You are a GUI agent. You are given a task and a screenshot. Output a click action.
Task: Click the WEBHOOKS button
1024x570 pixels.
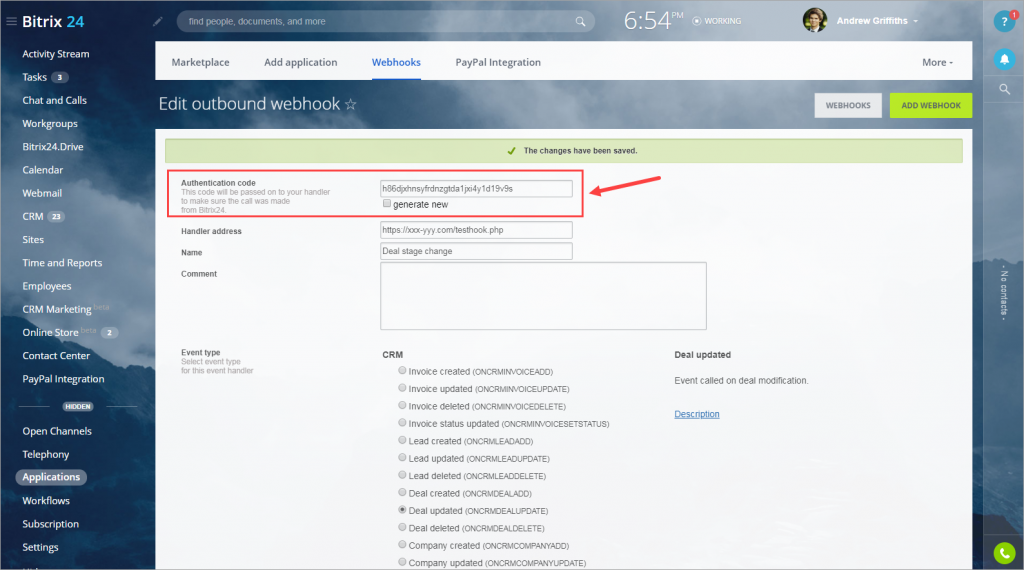coord(848,105)
